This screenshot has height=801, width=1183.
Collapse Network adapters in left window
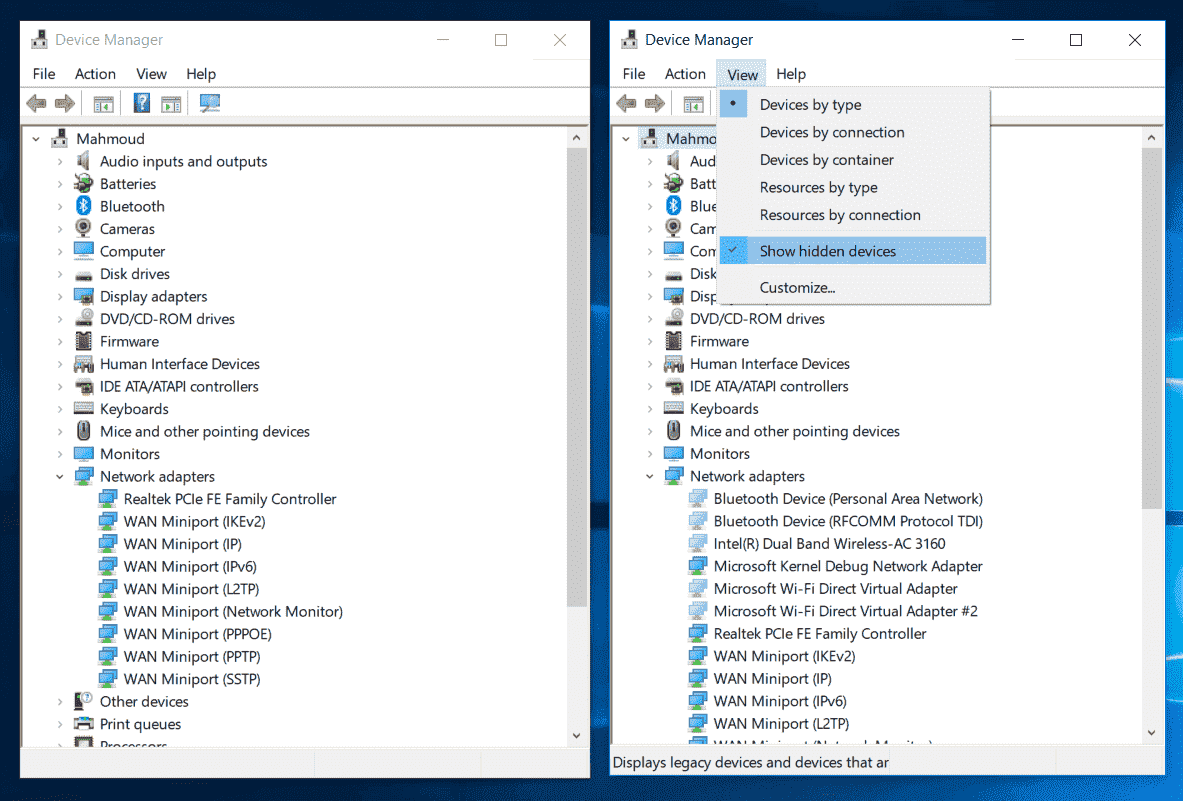pos(60,477)
